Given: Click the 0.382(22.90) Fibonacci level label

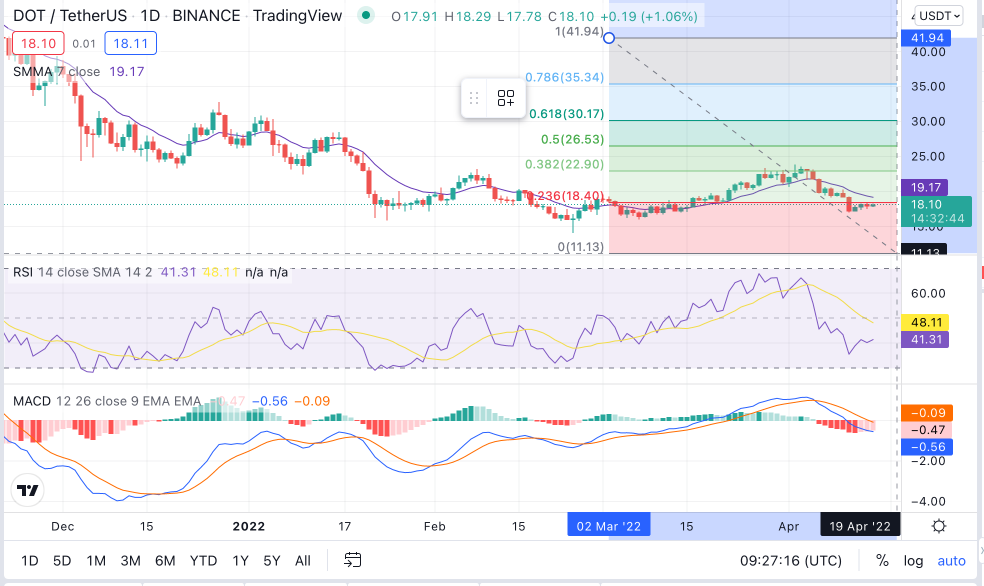Looking at the screenshot, I should tap(565, 164).
